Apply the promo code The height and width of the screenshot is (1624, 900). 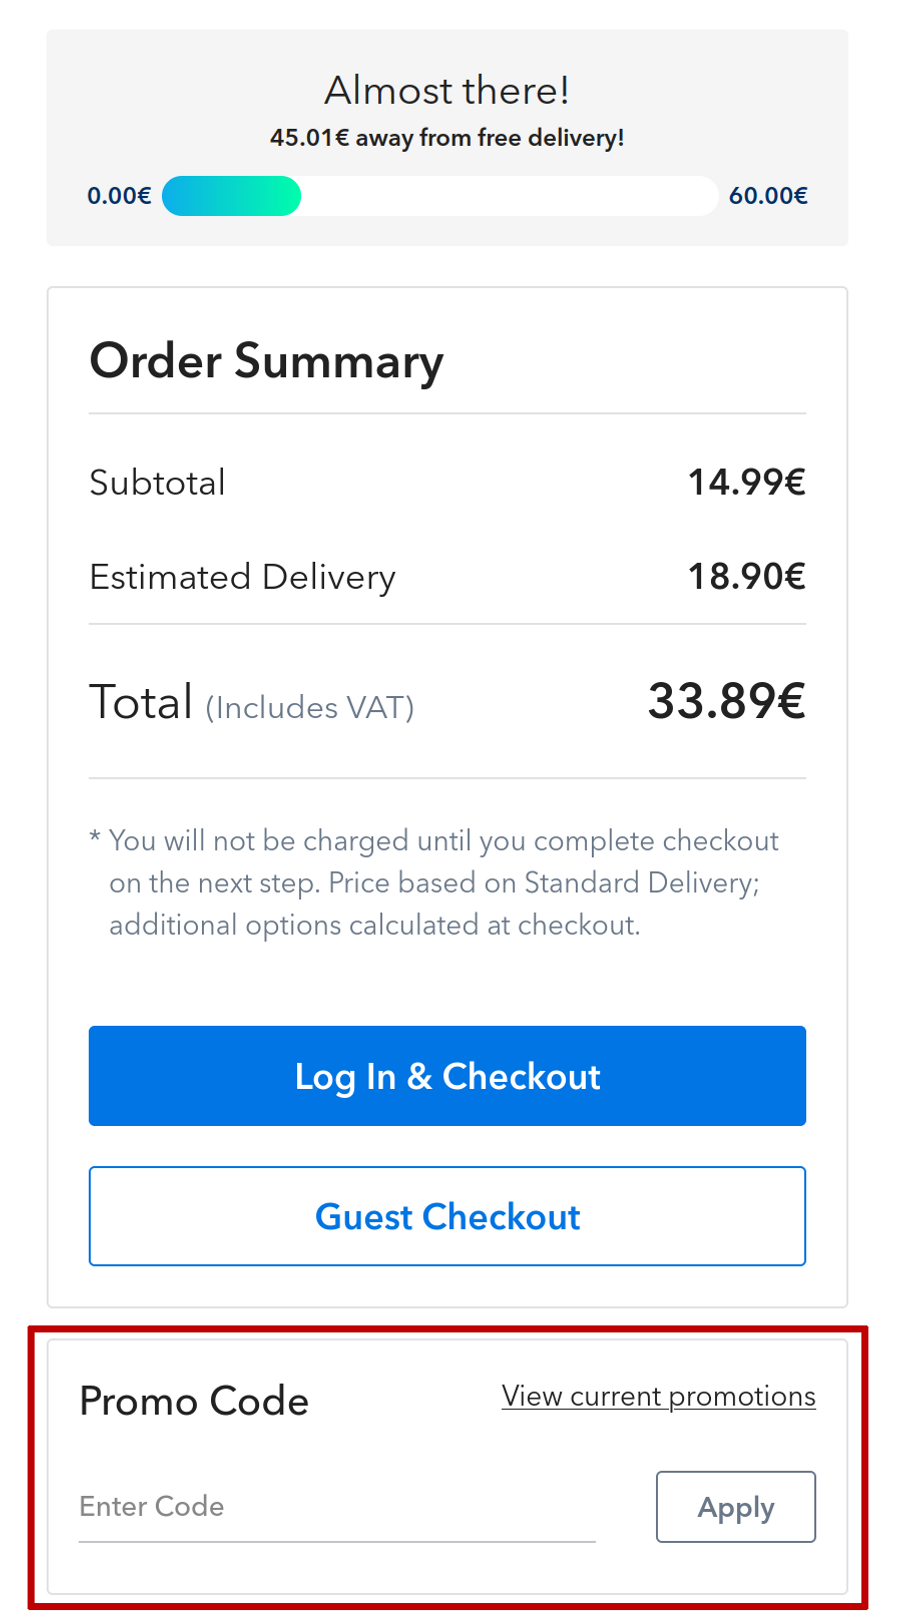[x=735, y=1507]
